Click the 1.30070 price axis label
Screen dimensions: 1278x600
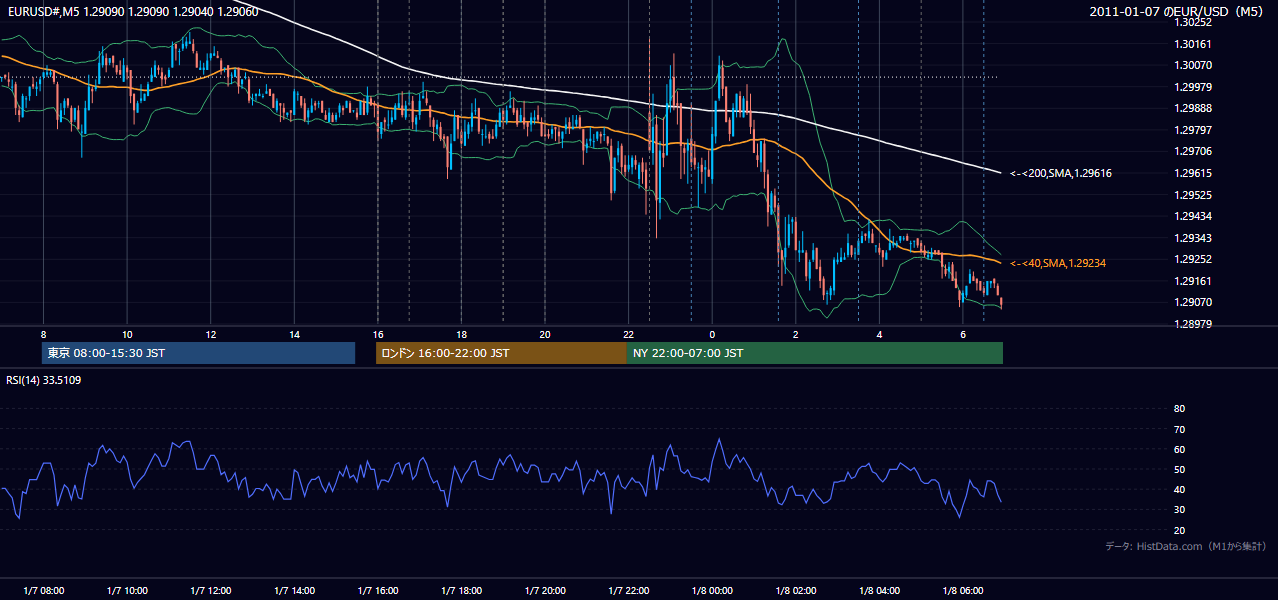[1193, 65]
